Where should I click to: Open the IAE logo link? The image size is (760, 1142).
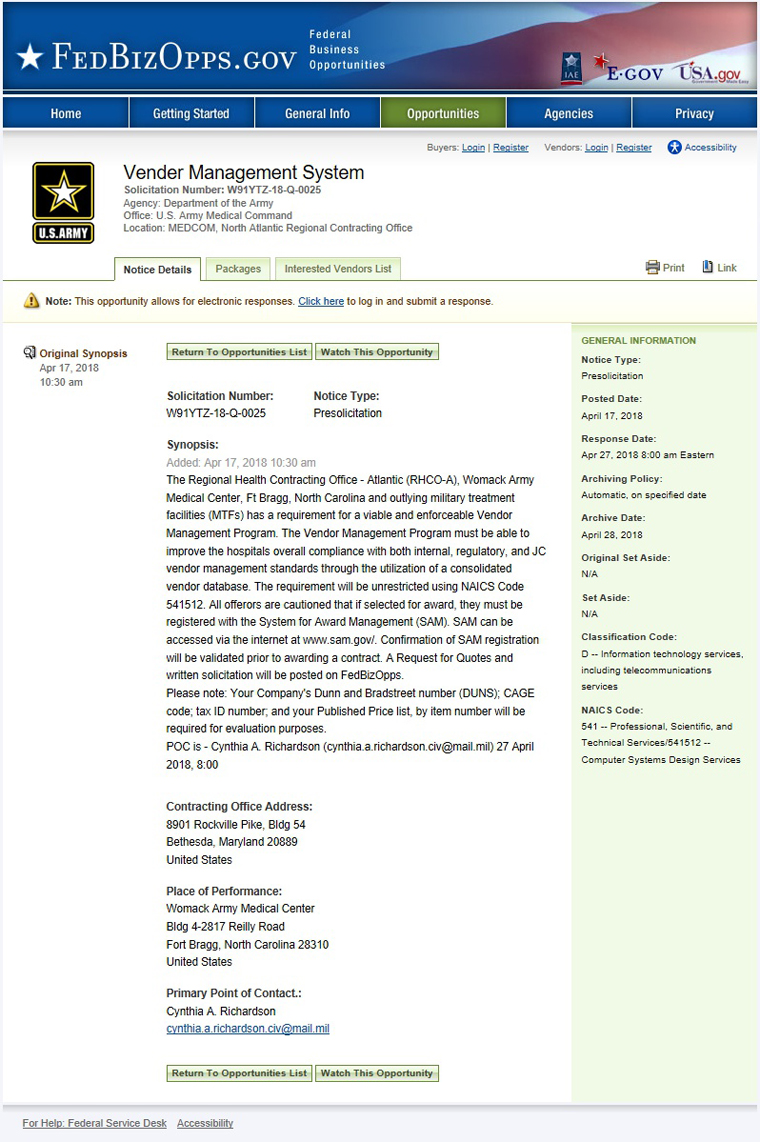click(x=571, y=68)
